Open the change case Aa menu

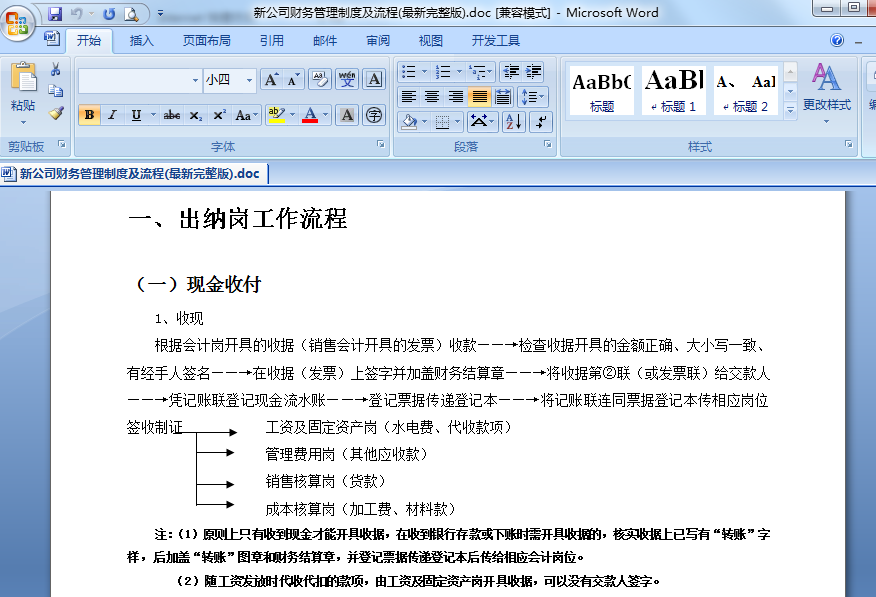[246, 115]
